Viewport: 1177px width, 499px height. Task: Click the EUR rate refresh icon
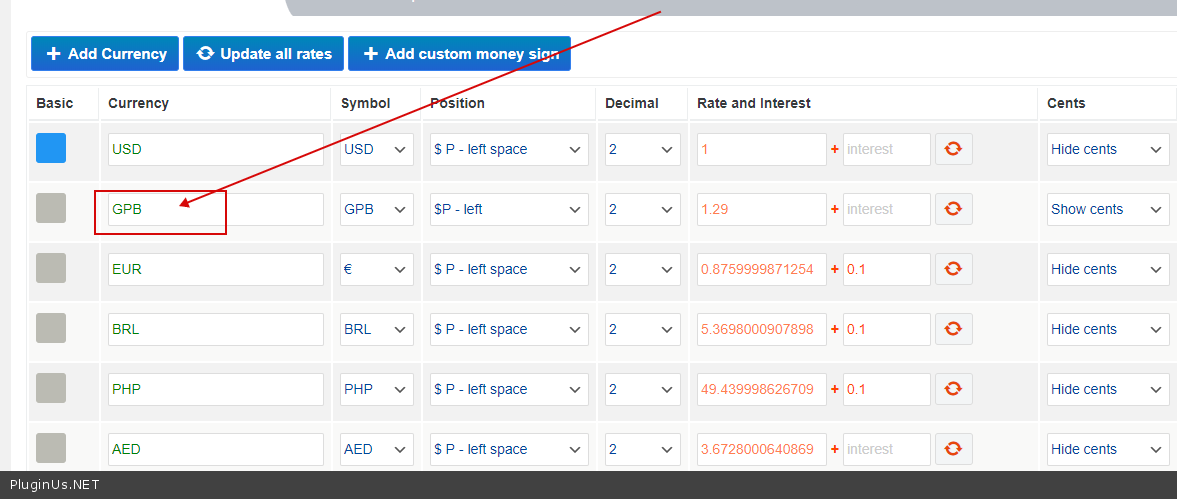pos(953,269)
